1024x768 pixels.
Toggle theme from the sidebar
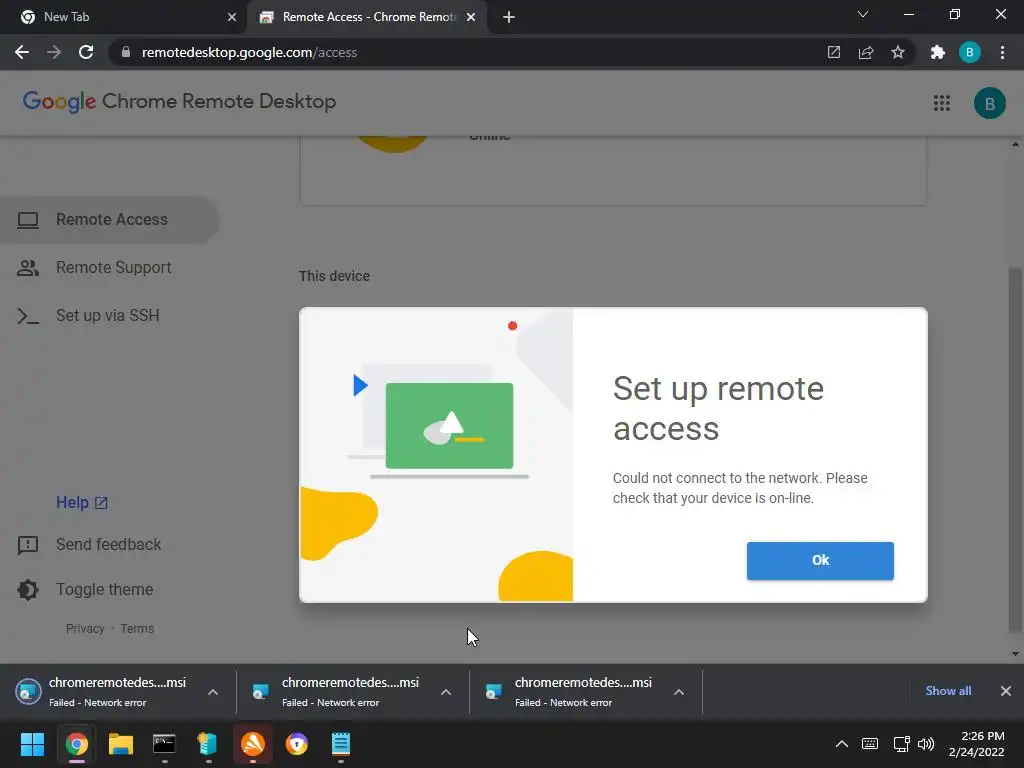(85, 590)
